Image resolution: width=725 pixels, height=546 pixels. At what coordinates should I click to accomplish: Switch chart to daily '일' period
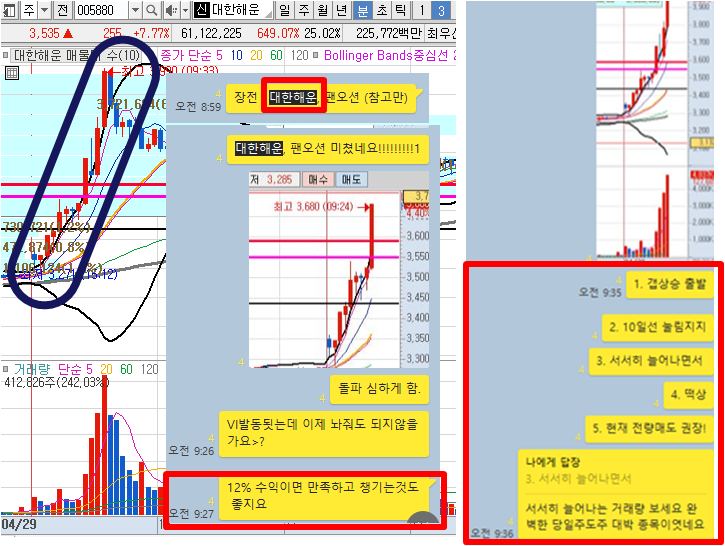point(284,10)
